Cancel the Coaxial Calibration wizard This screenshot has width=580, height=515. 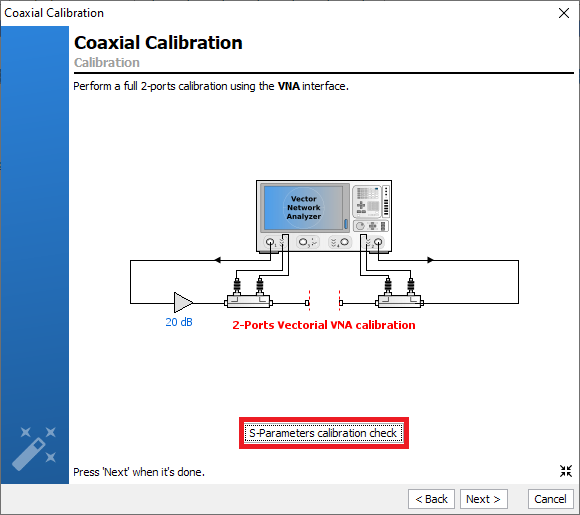550,499
